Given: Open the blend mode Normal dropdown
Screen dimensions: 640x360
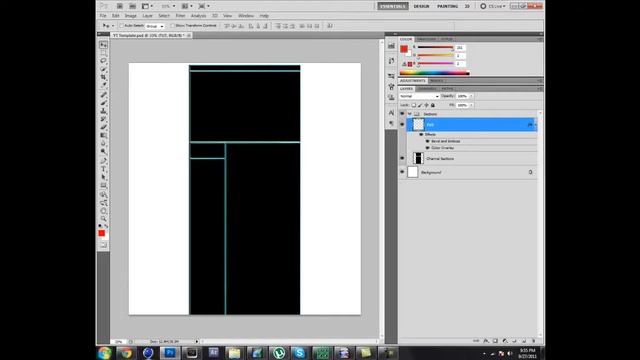Looking at the screenshot, I should click(x=419, y=96).
